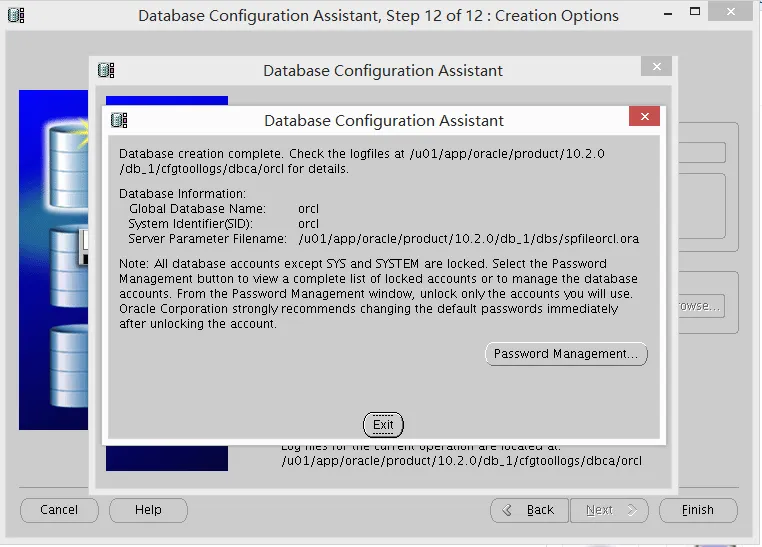Click the Global Database Name value orcl

[308, 209]
